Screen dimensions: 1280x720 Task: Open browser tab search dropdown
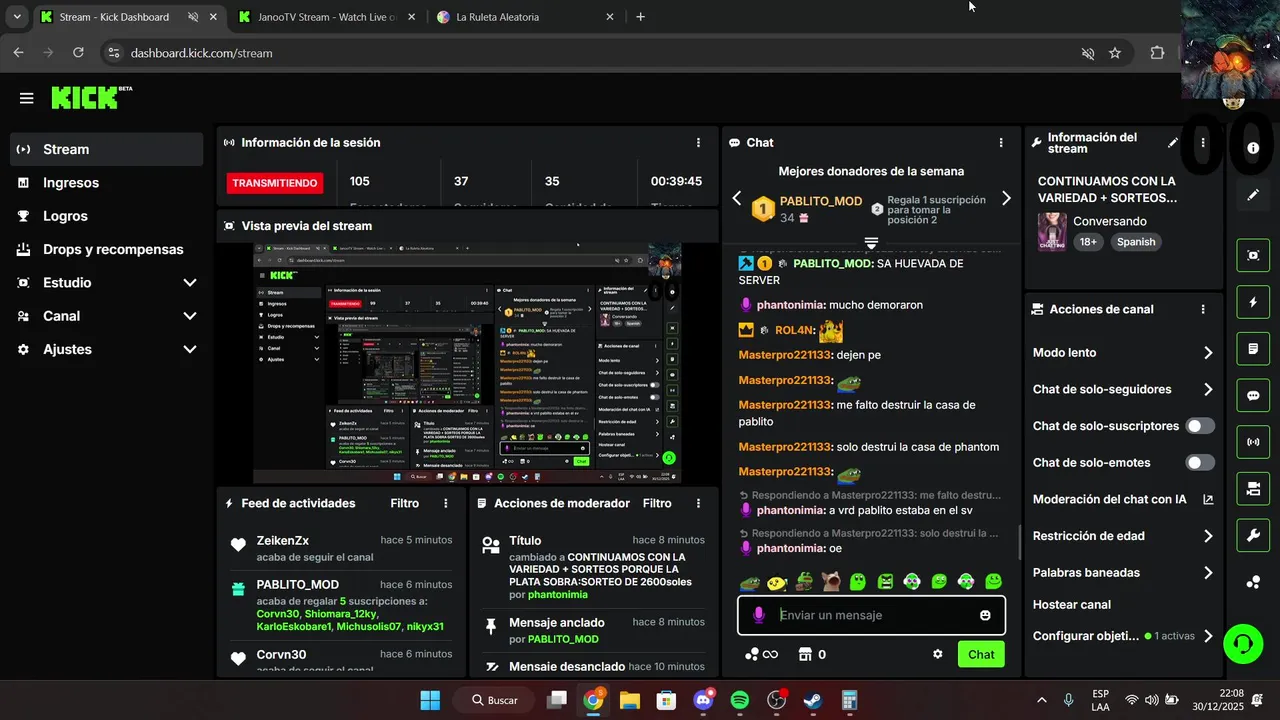click(17, 17)
